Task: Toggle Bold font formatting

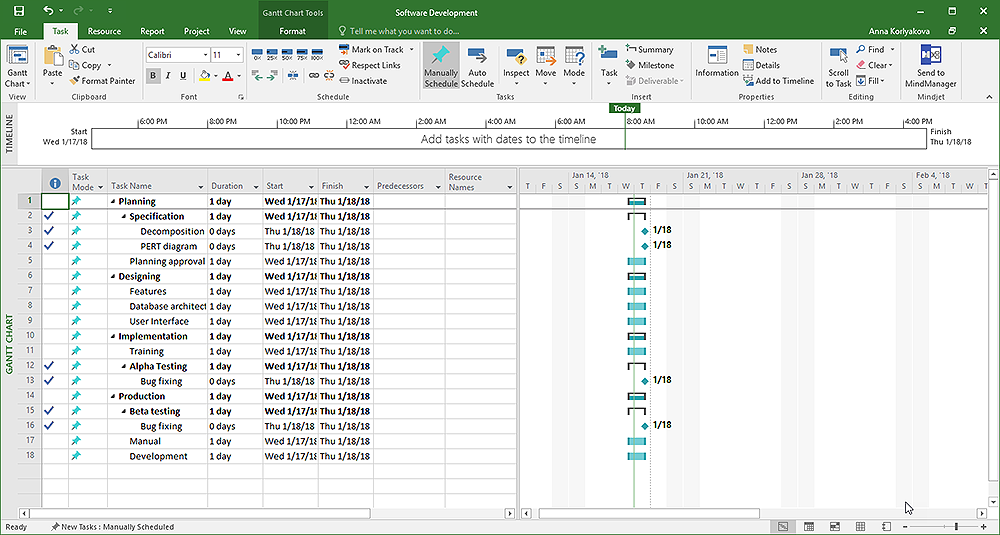Action: click(x=153, y=76)
